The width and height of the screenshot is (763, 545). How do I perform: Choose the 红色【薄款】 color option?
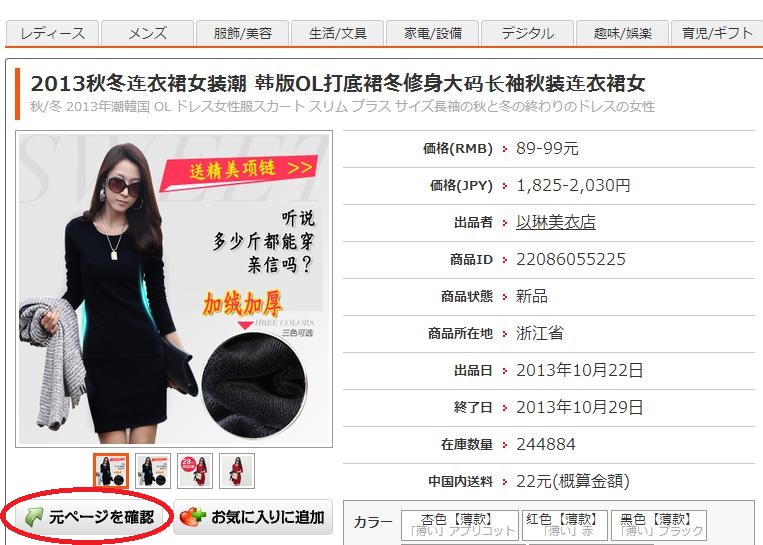(563, 525)
